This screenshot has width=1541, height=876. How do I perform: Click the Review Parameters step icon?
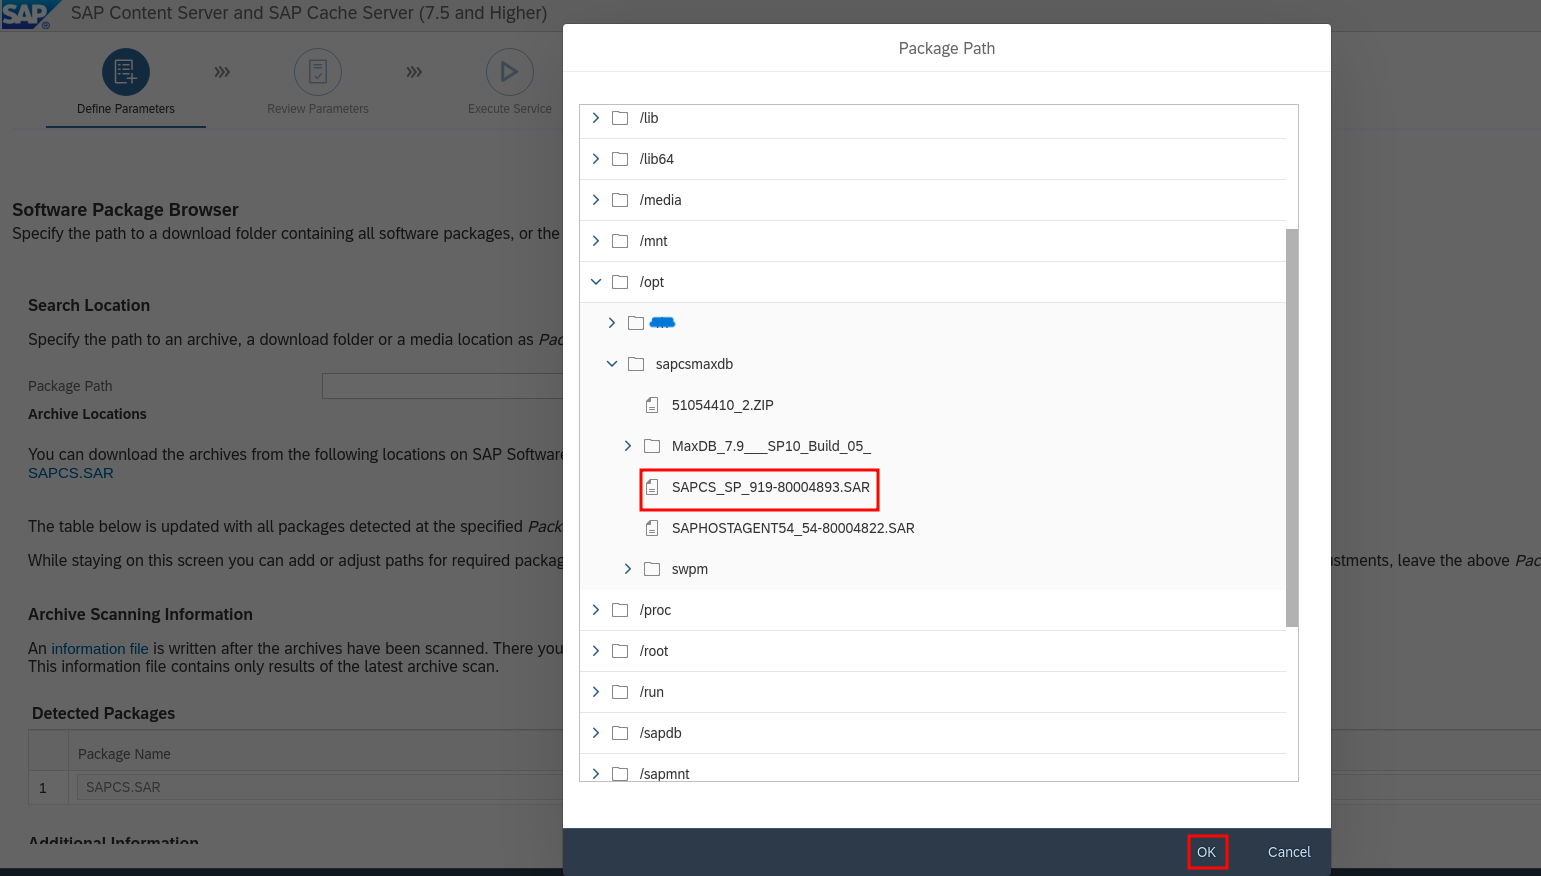(318, 72)
